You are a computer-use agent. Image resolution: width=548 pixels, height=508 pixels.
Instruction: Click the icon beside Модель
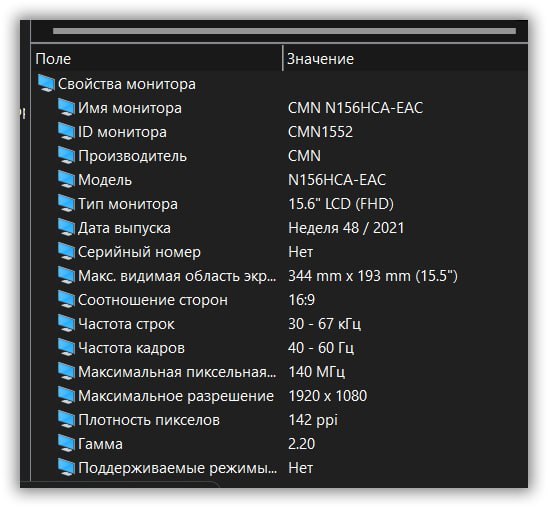[x=66, y=180]
